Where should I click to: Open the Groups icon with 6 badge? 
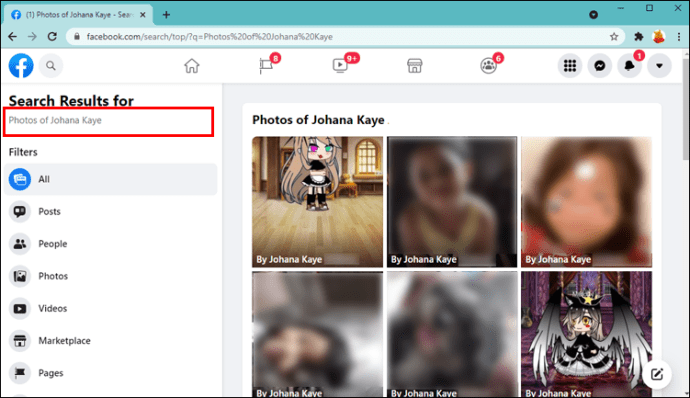point(488,66)
